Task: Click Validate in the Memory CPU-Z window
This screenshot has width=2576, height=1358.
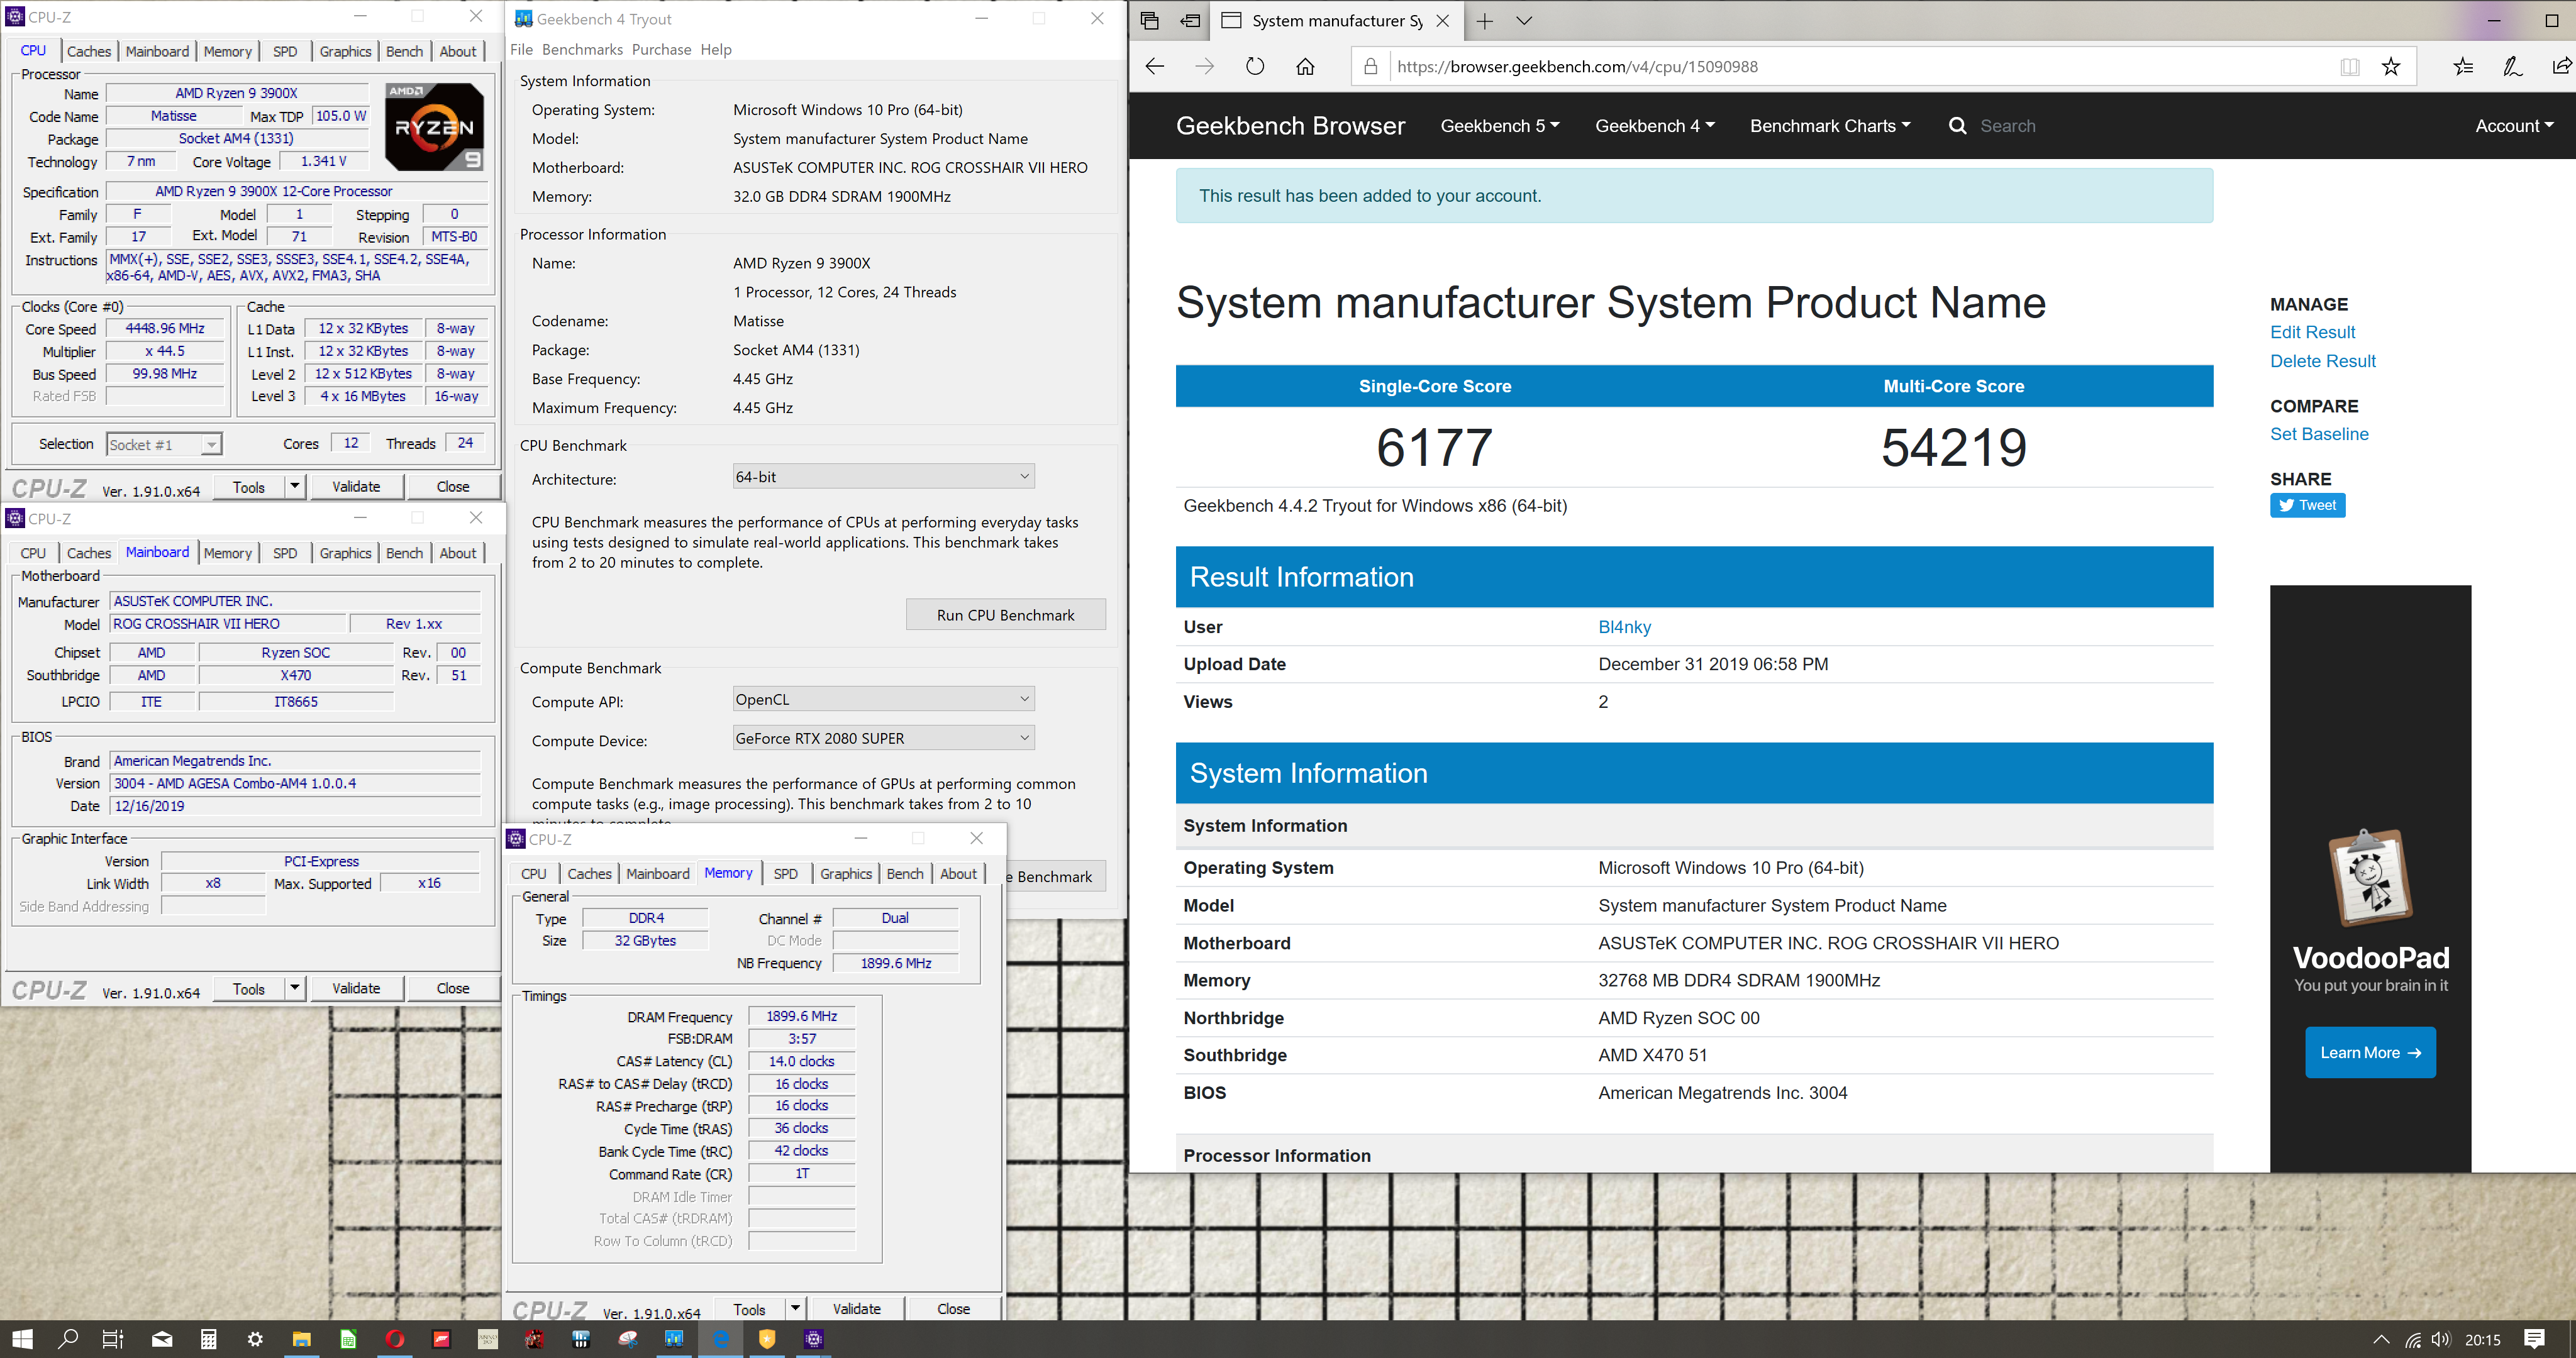Action: tap(857, 1309)
